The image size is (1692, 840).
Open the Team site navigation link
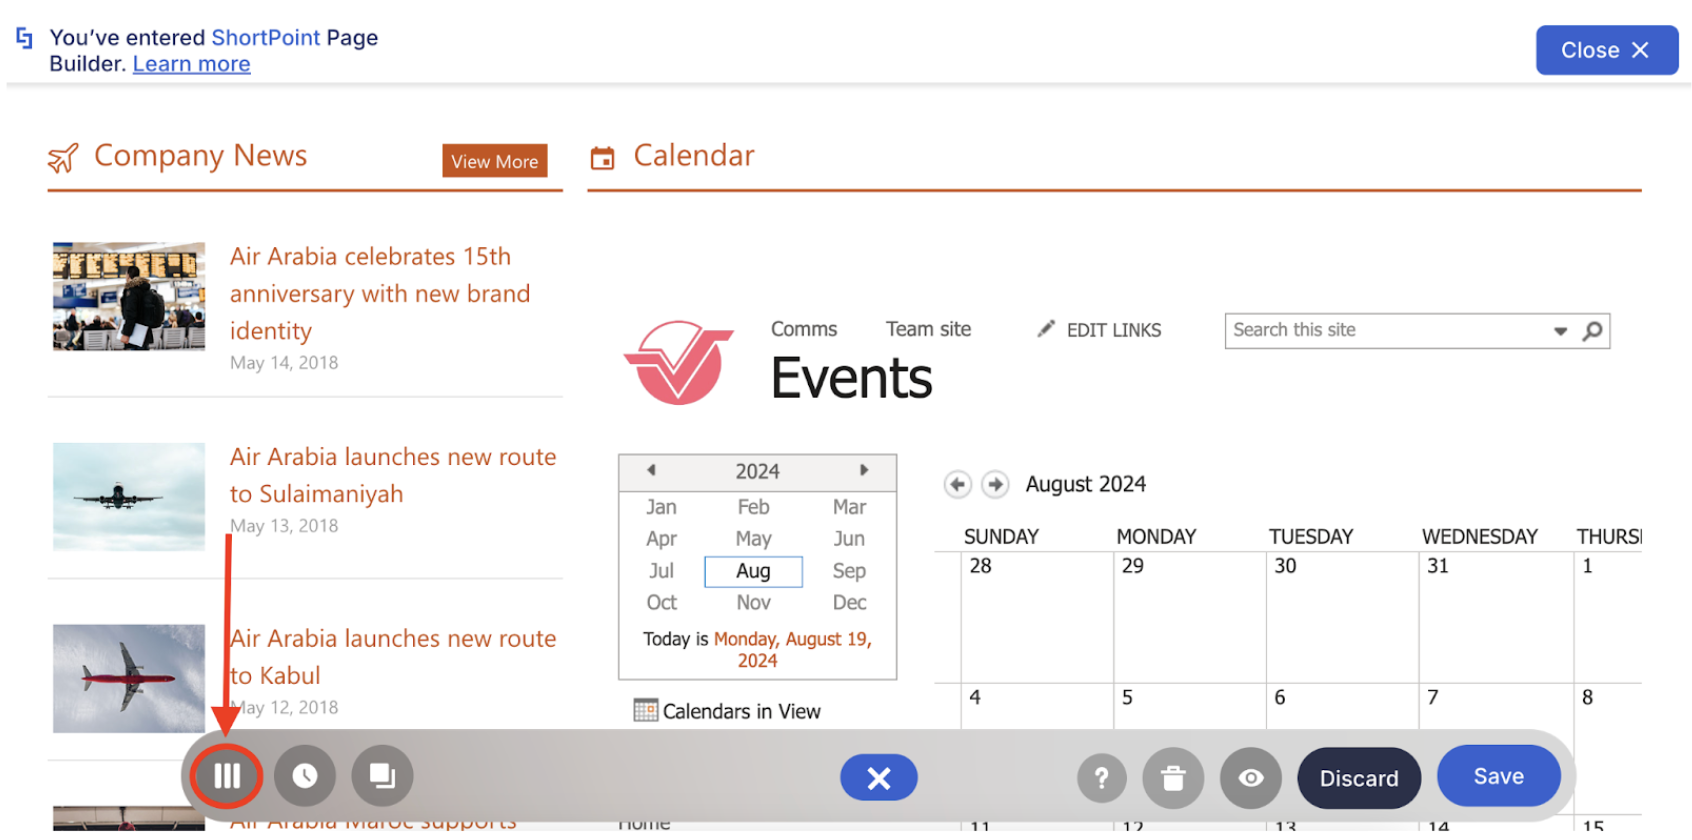tap(928, 329)
